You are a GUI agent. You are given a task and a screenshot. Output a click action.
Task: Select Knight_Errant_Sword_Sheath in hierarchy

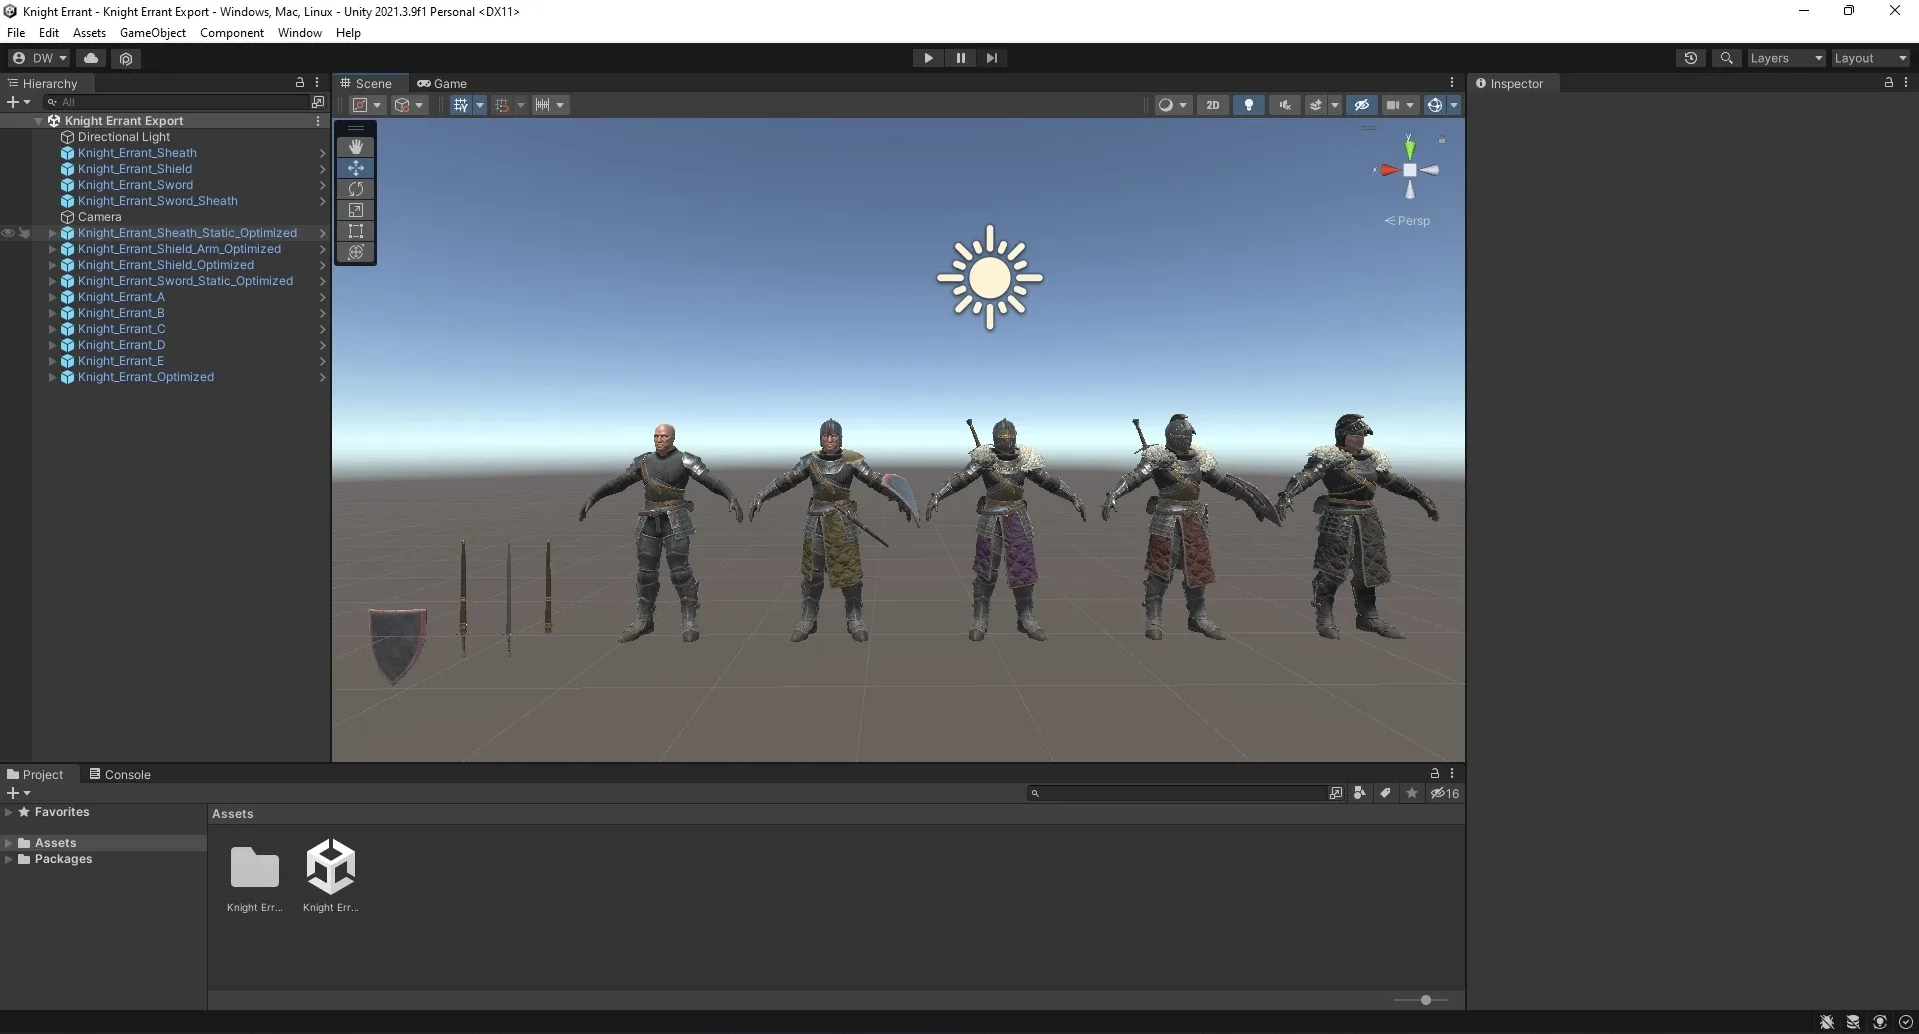click(158, 201)
